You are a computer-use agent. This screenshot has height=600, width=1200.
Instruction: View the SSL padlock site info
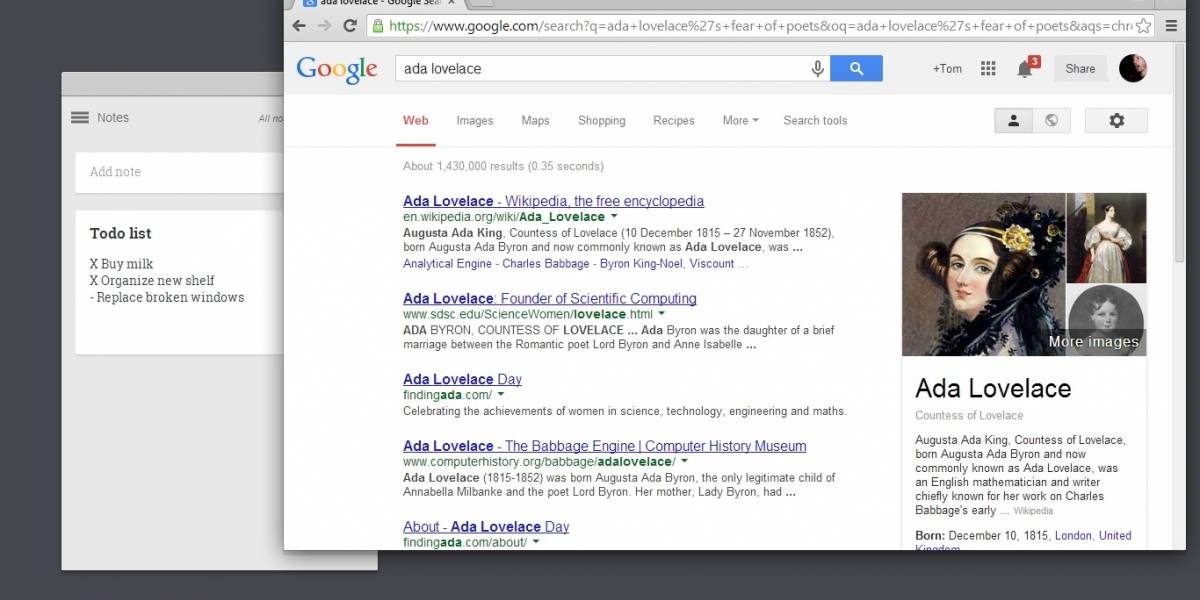pyautogui.click(x=377, y=26)
